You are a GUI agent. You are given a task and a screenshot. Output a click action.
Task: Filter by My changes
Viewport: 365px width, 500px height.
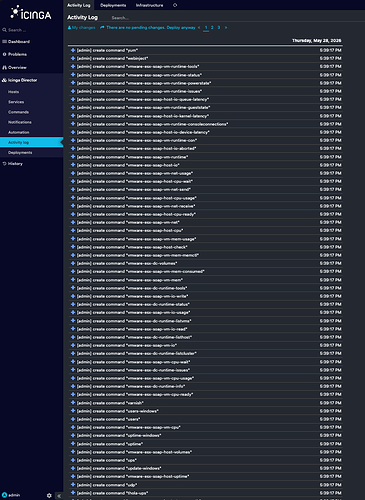click(81, 28)
